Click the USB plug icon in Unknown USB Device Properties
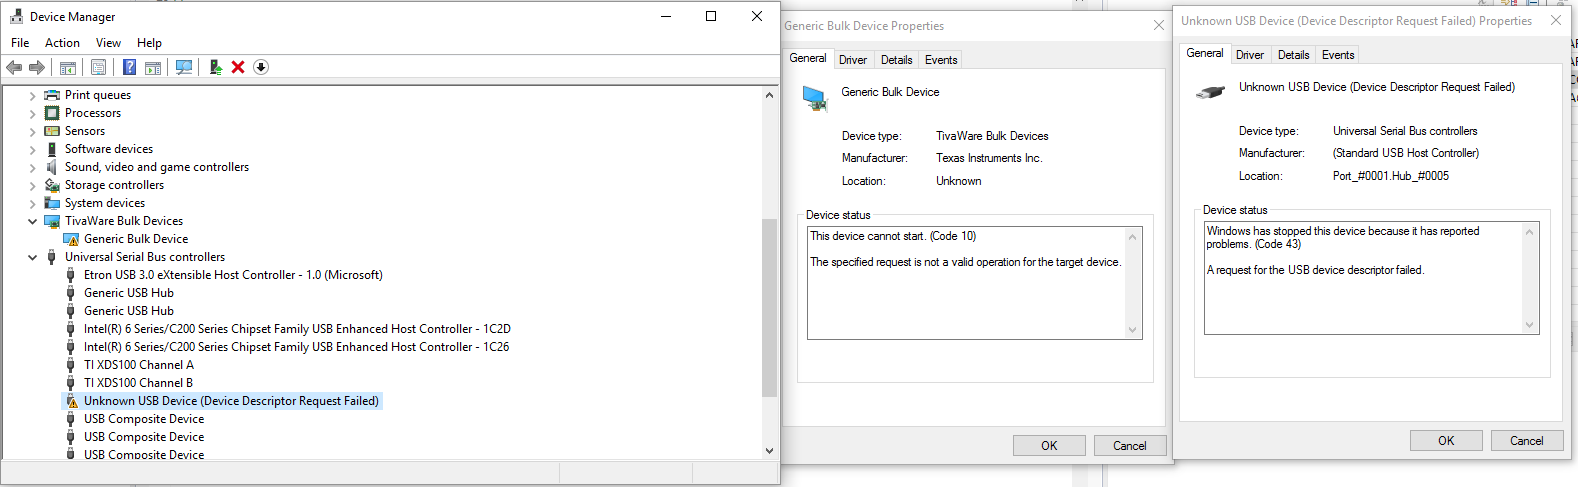The height and width of the screenshot is (487, 1578). coord(1210,92)
